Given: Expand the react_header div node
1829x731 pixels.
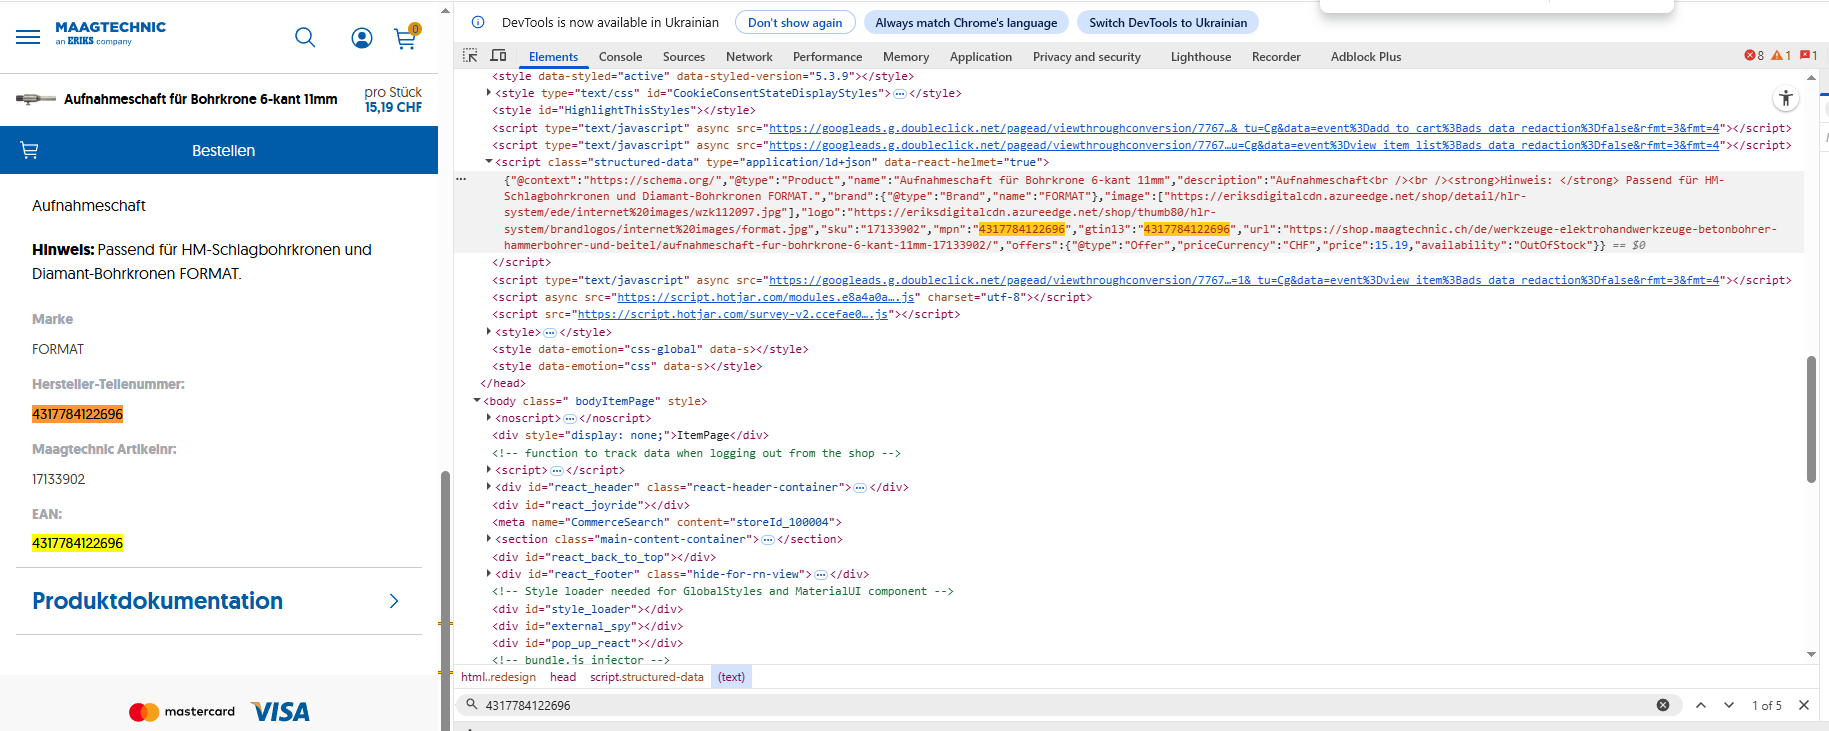Looking at the screenshot, I should [x=489, y=487].
